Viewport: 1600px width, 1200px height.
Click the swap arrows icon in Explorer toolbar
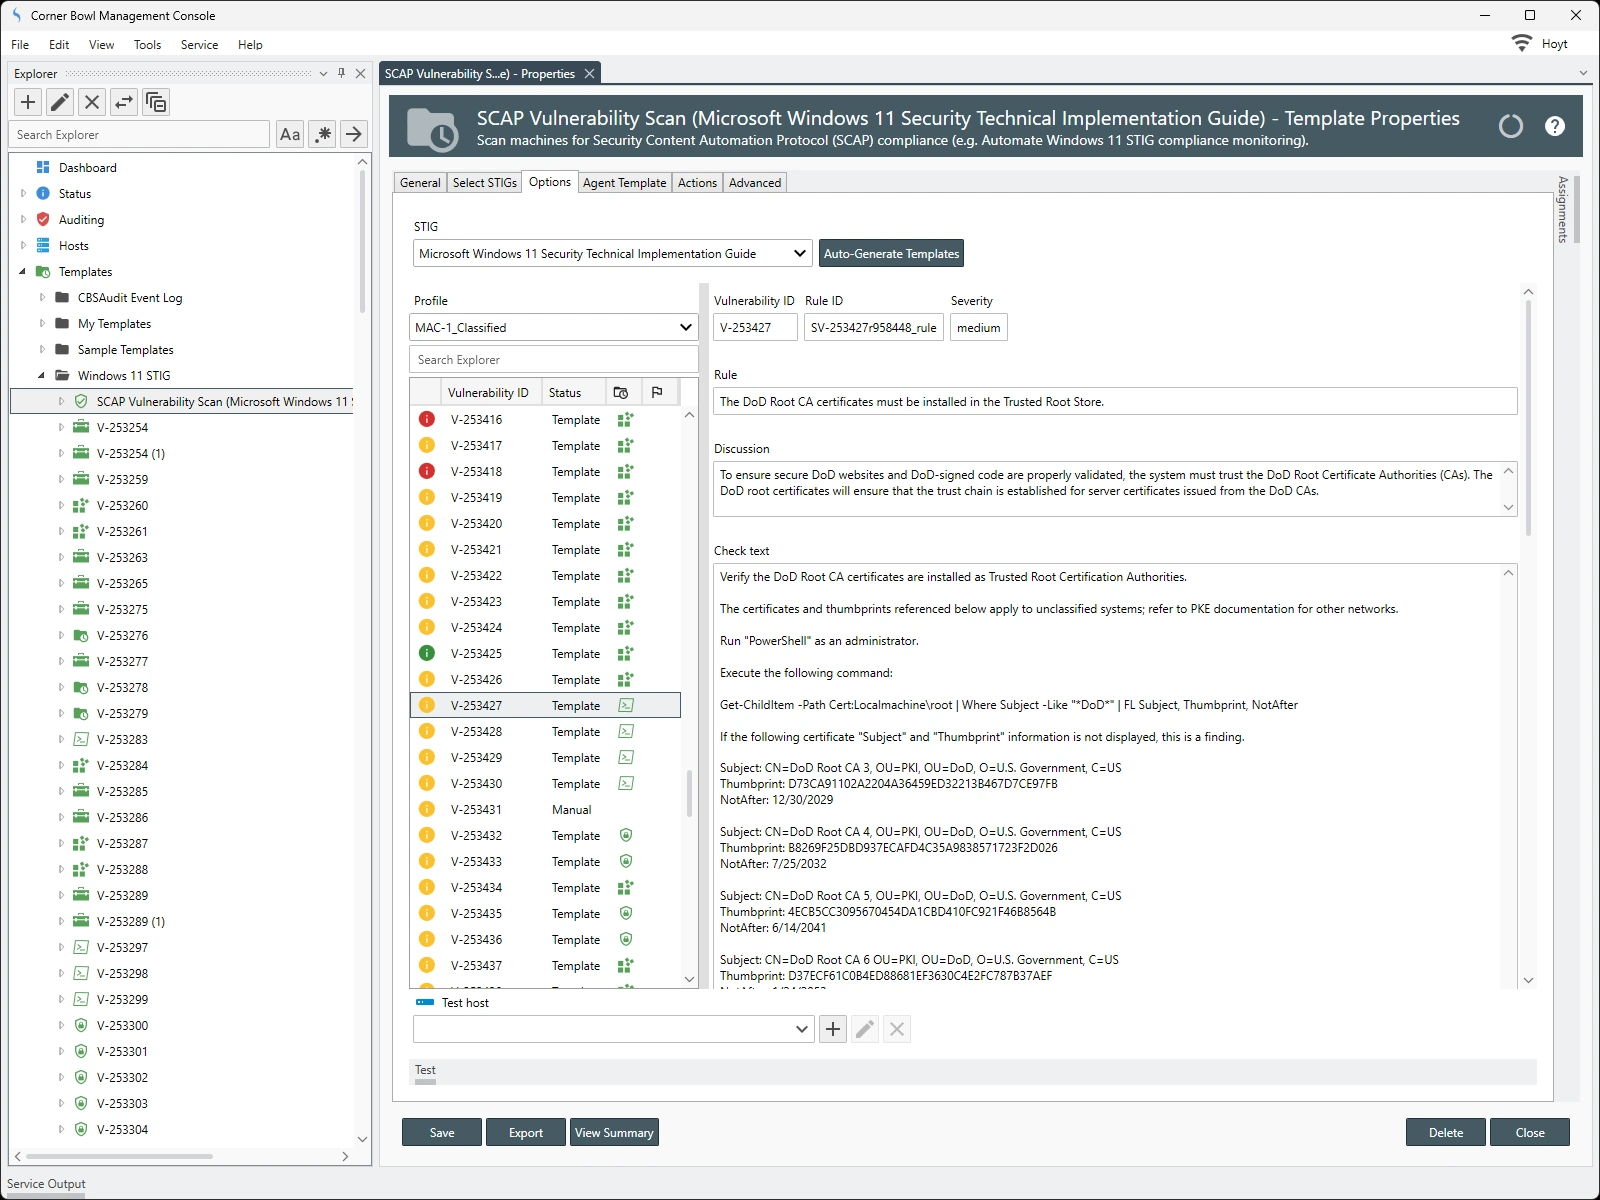[124, 102]
